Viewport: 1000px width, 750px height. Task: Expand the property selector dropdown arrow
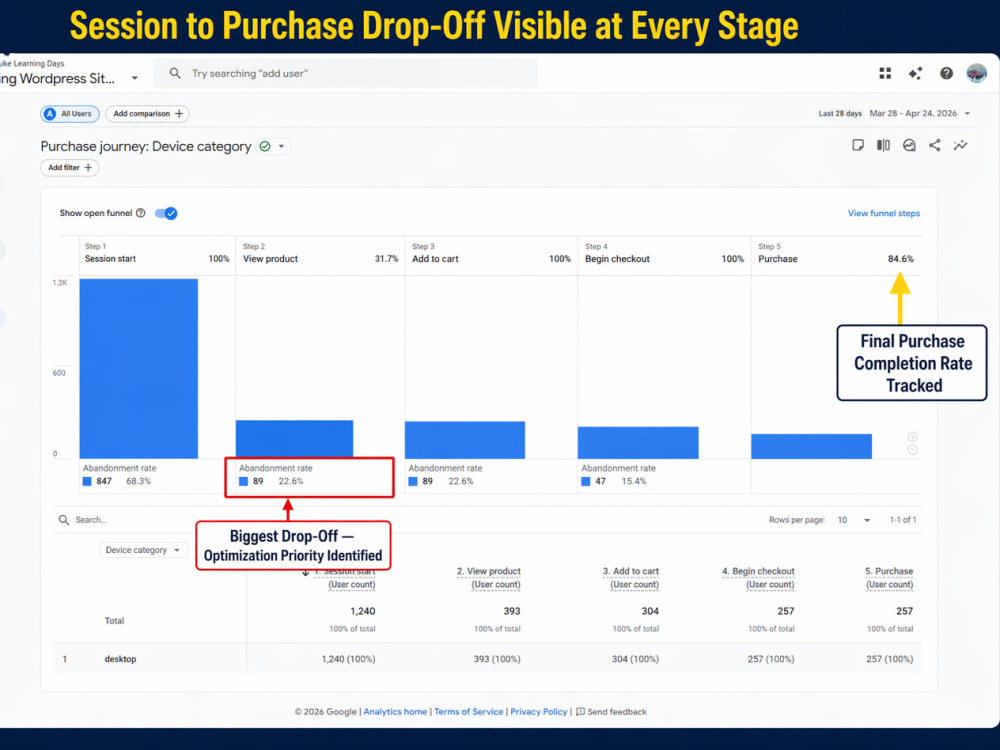tap(135, 78)
